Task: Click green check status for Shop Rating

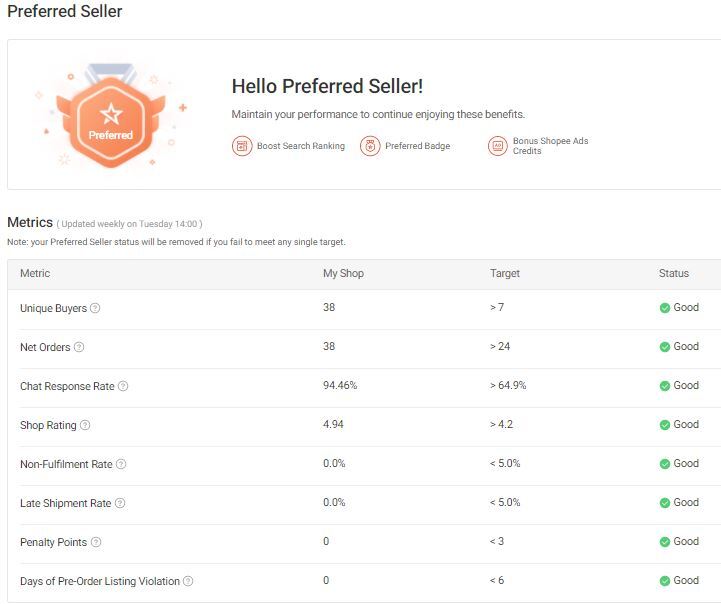Action: point(665,425)
